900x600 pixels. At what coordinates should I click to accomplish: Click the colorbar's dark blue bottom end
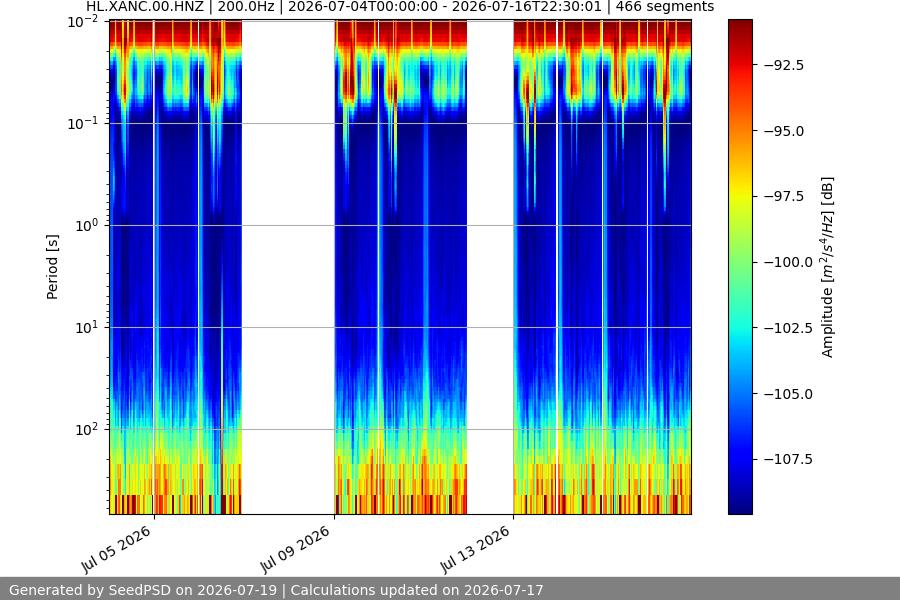[740, 510]
